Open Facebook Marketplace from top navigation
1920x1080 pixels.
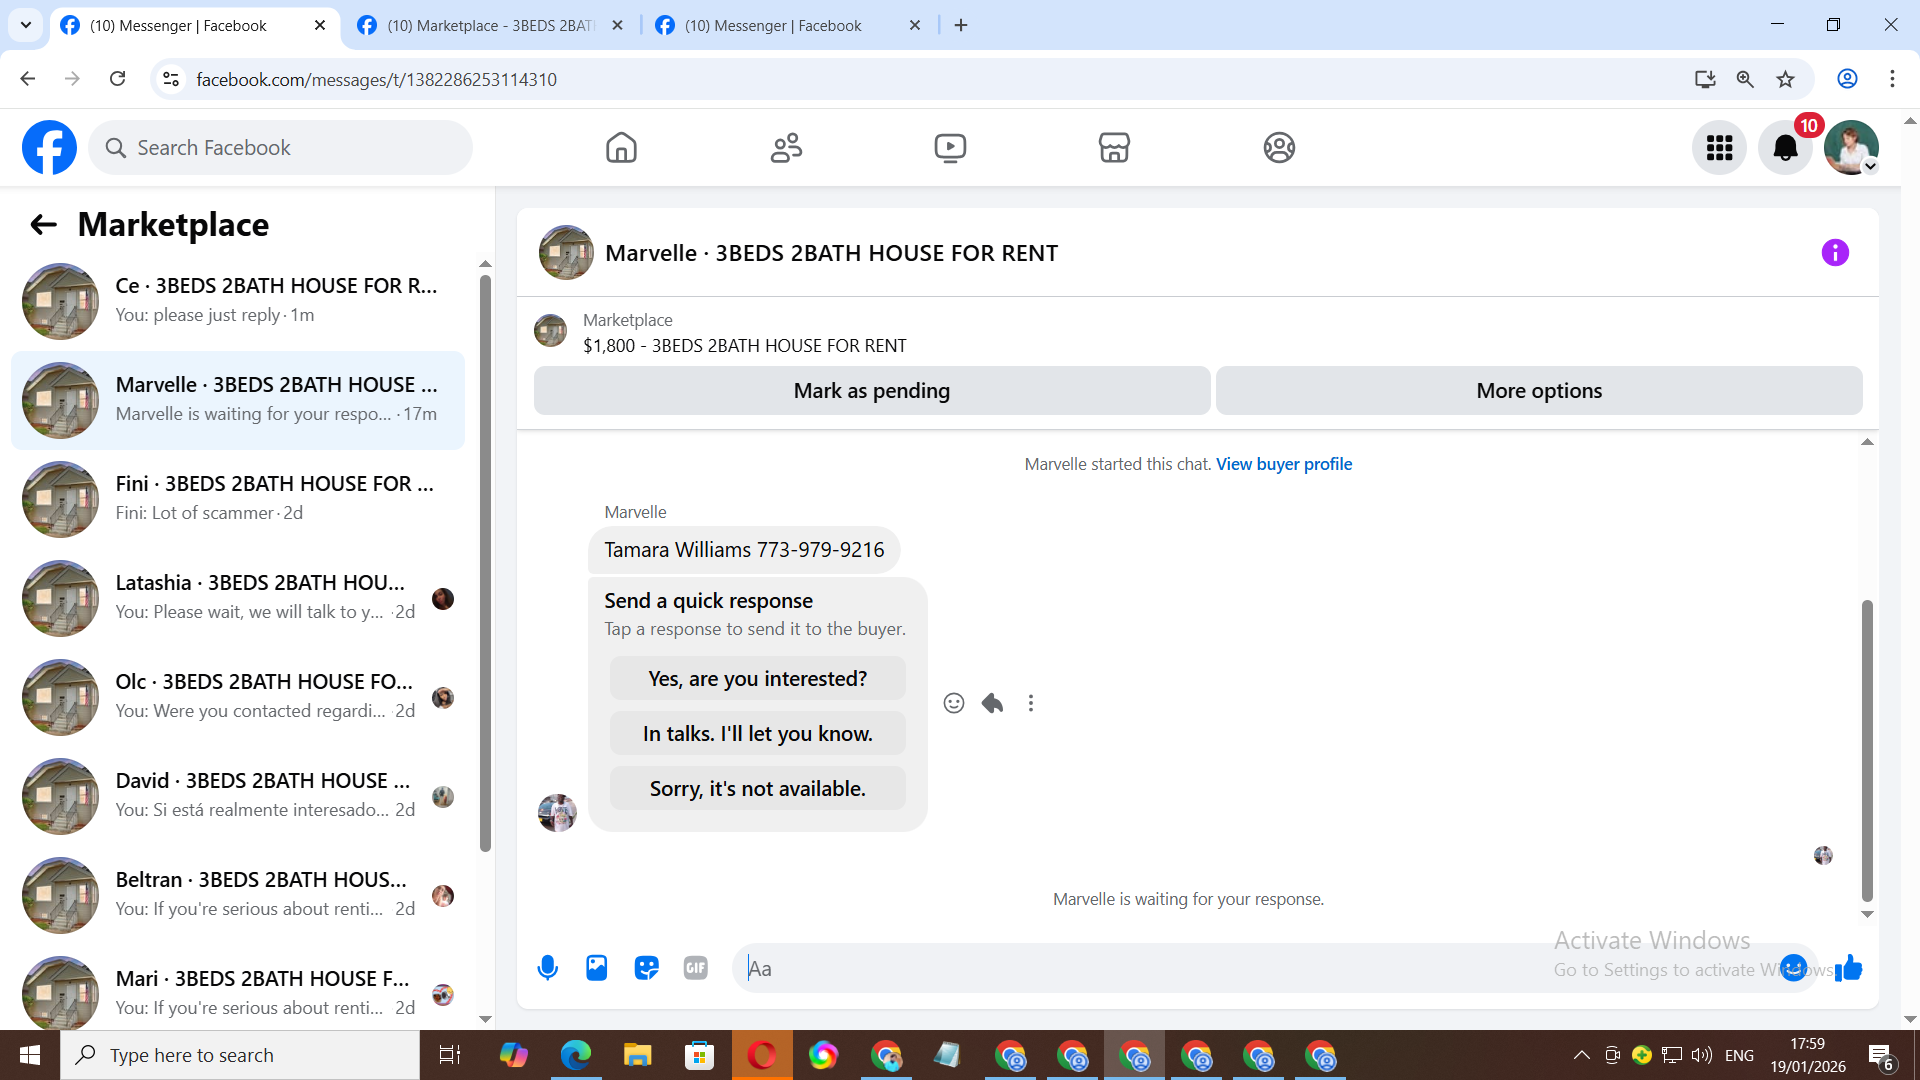pyautogui.click(x=1114, y=148)
